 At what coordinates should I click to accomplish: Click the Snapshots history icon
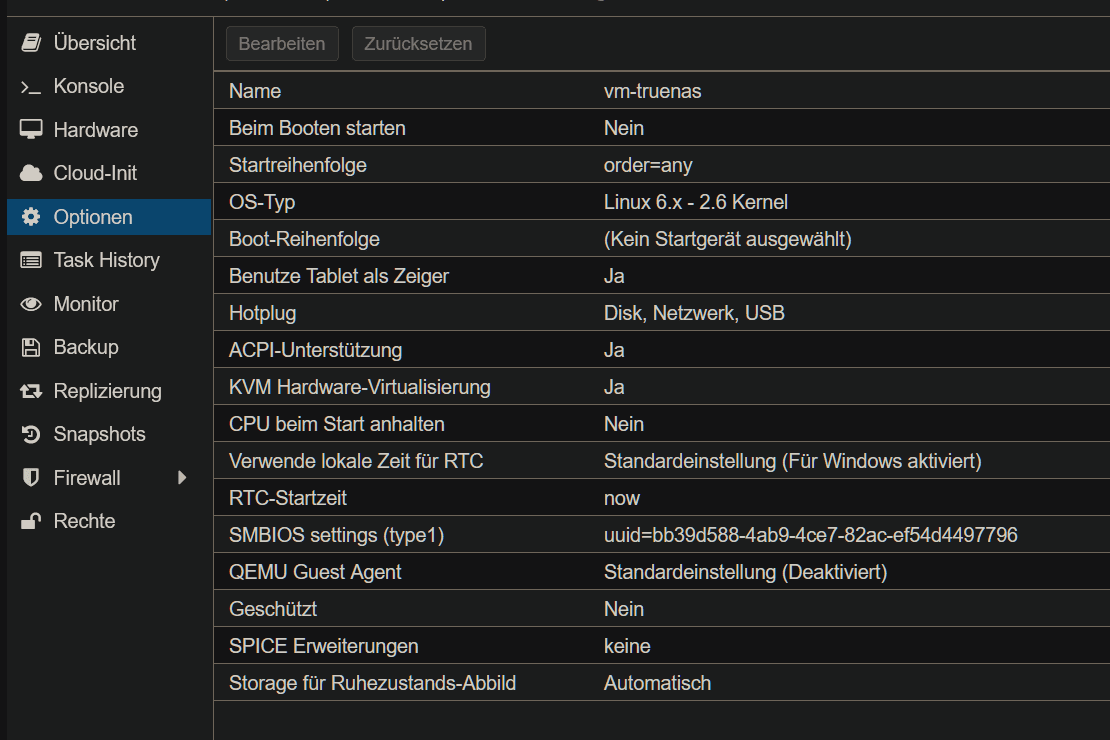(31, 435)
